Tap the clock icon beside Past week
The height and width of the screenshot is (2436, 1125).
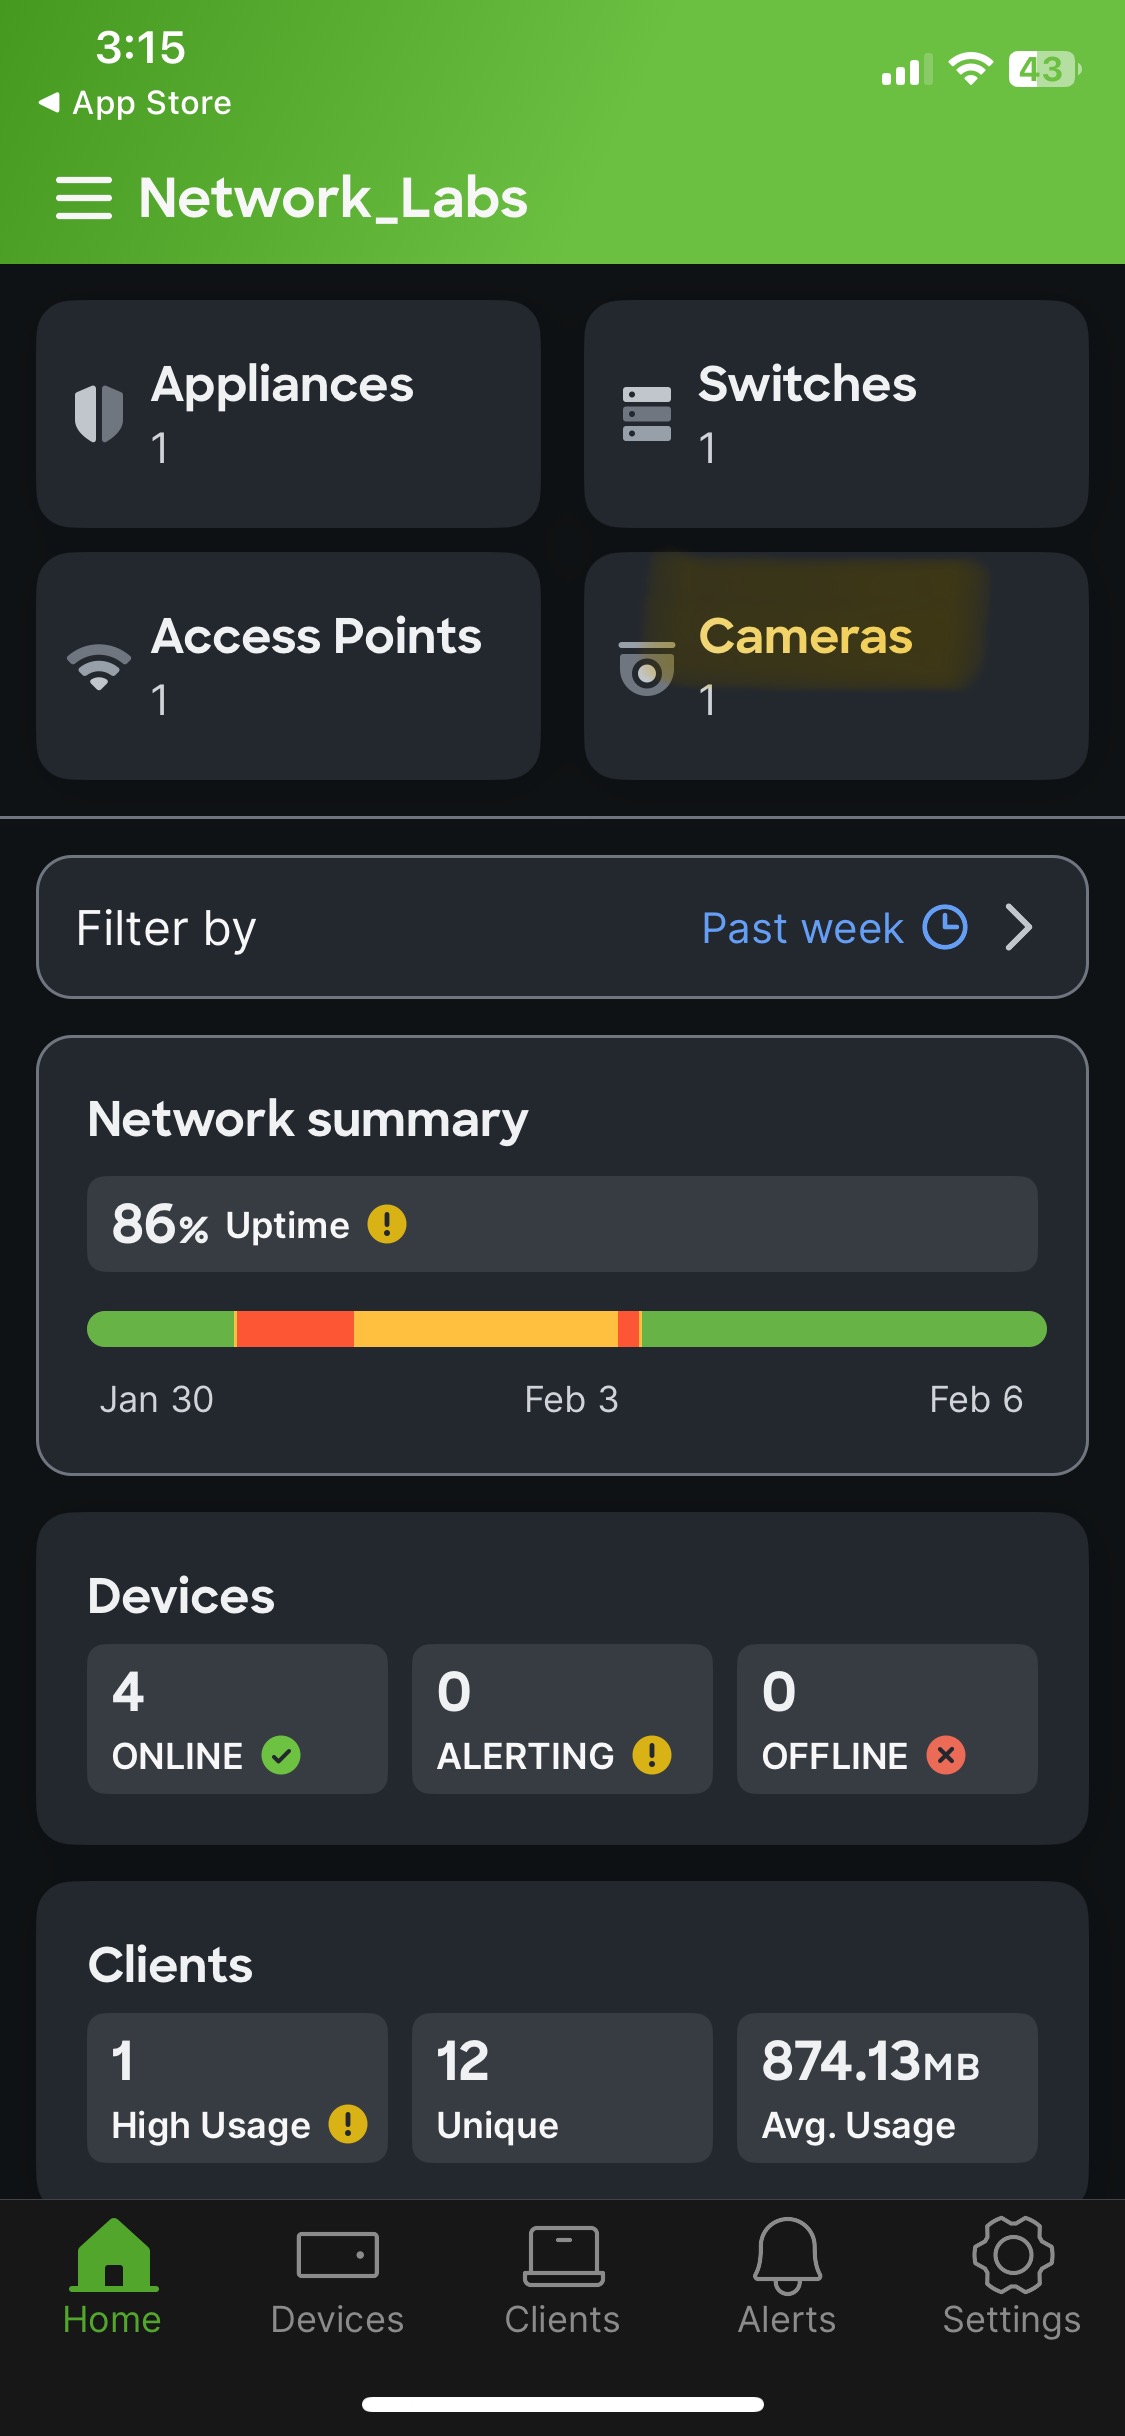point(945,927)
